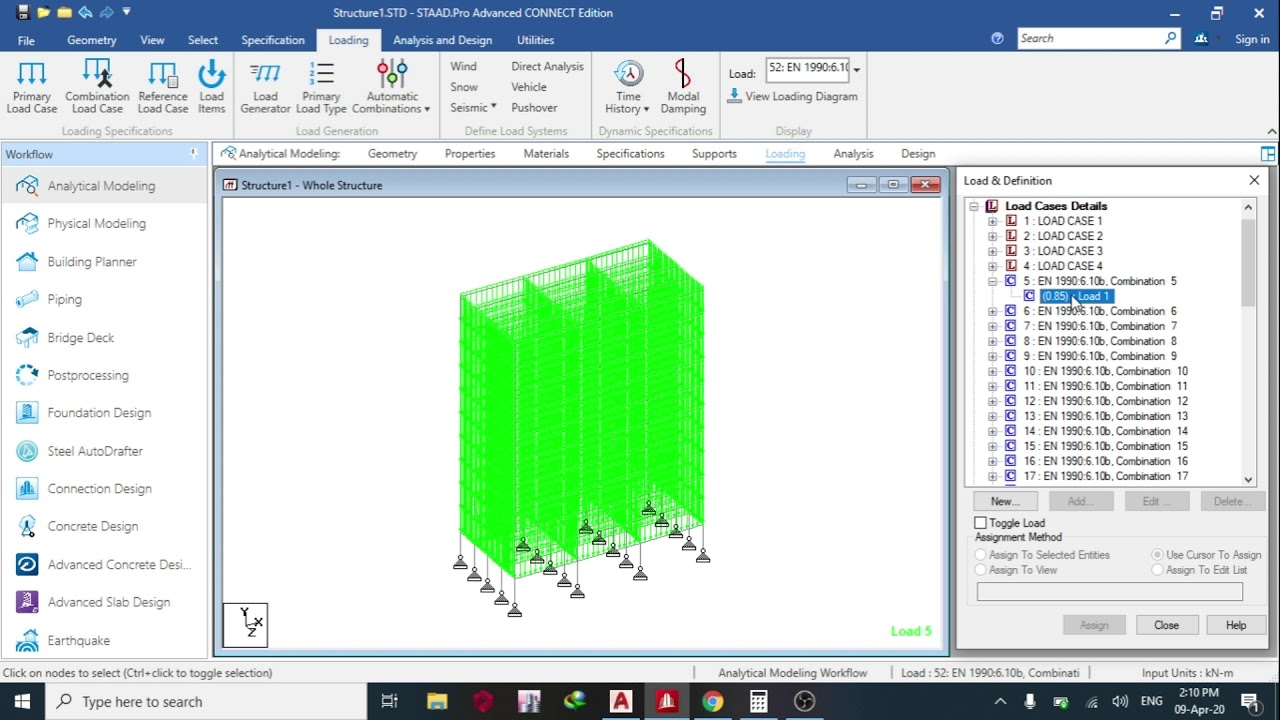This screenshot has height=720, width=1280.
Task: Click Sign in
Action: 1252,39
